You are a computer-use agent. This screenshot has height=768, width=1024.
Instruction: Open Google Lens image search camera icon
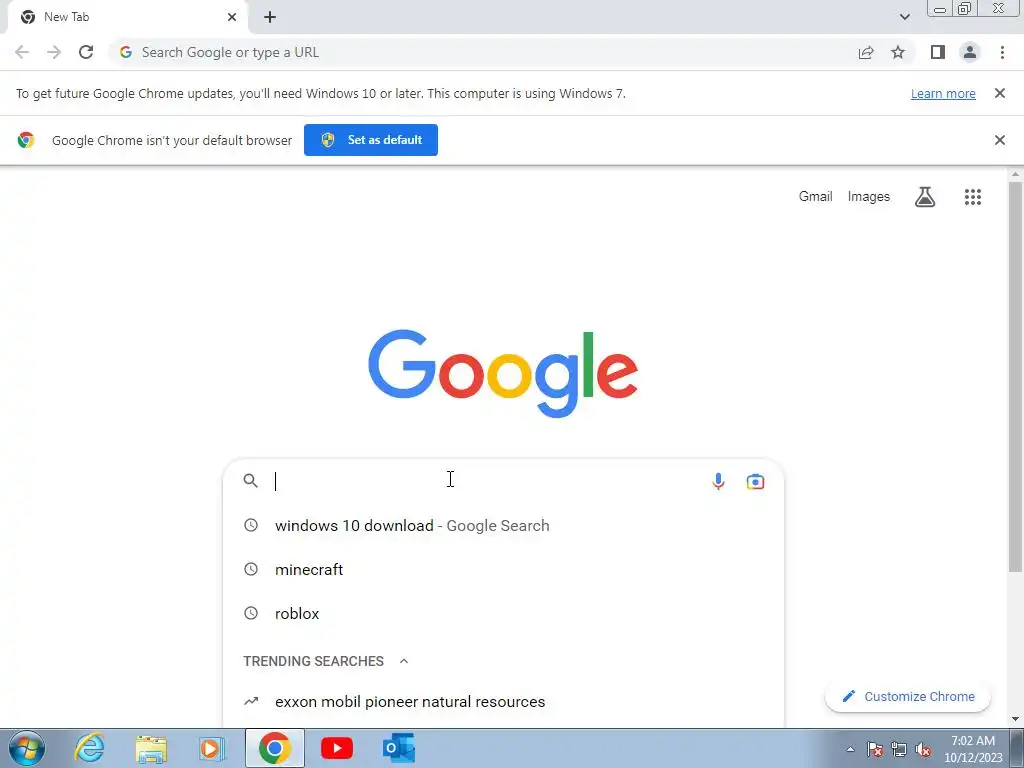tap(756, 481)
